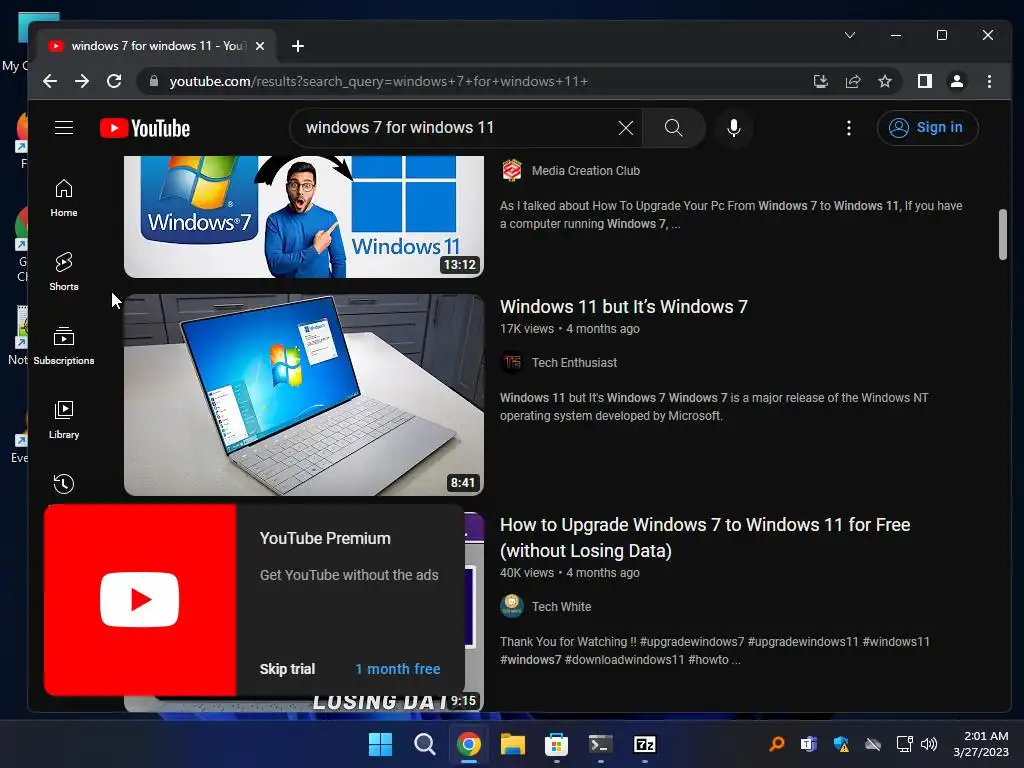The width and height of the screenshot is (1024, 768).
Task: Install app icon in address bar
Action: coord(821,81)
